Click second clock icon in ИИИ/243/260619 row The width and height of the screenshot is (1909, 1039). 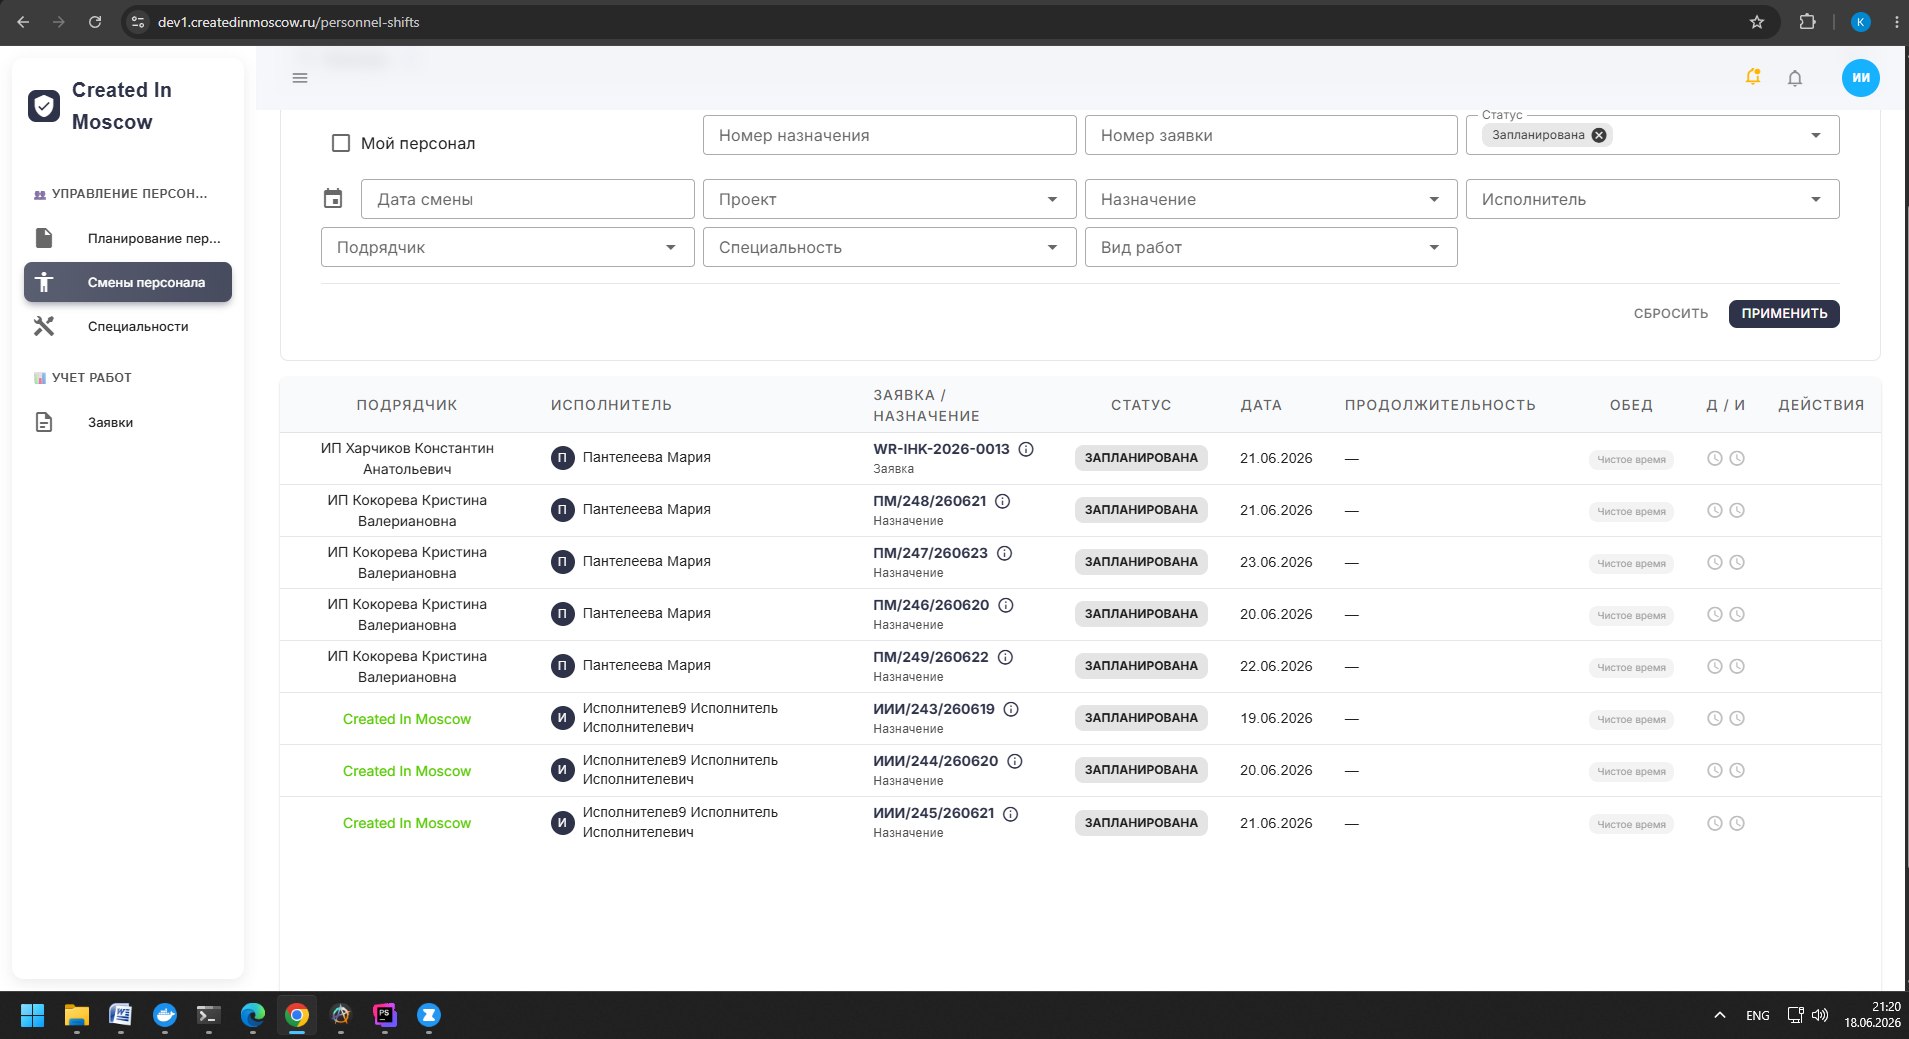pos(1737,718)
